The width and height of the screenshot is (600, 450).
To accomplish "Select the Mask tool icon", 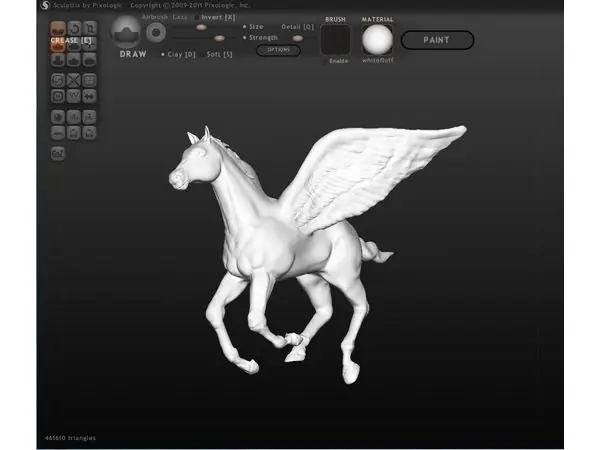I will tap(58, 96).
